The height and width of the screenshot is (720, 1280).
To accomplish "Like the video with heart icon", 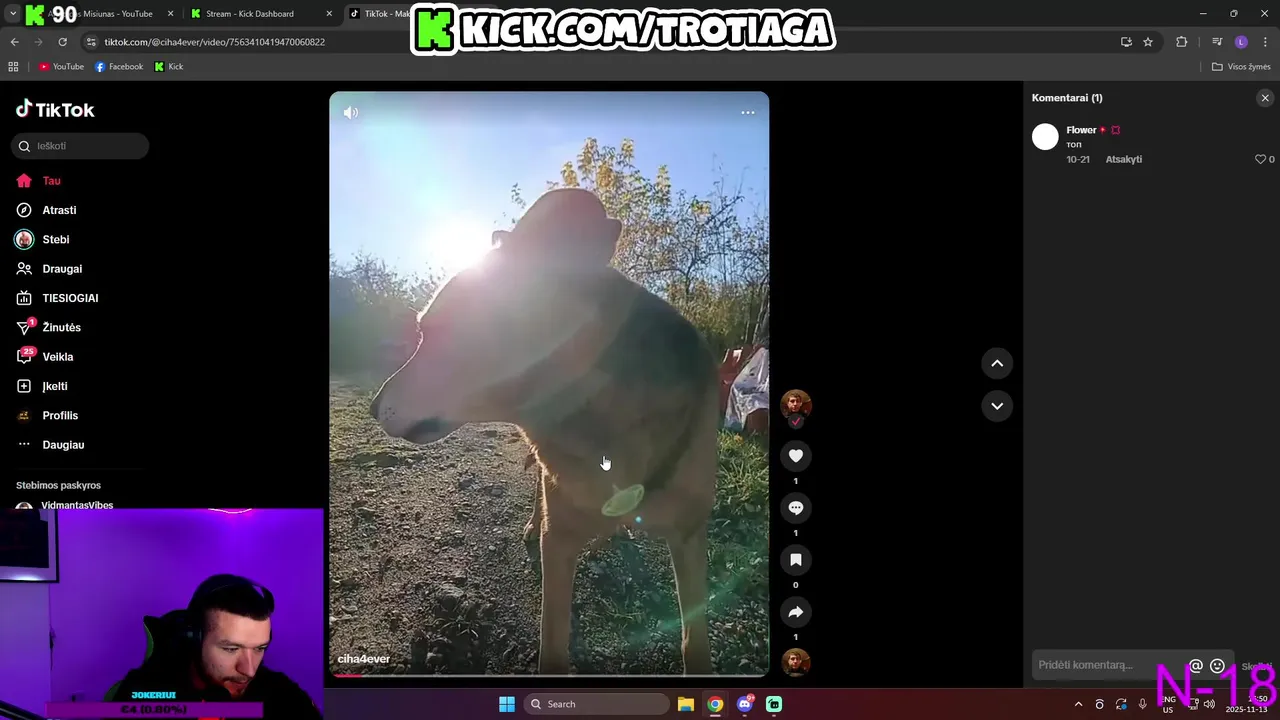I will coord(796,456).
